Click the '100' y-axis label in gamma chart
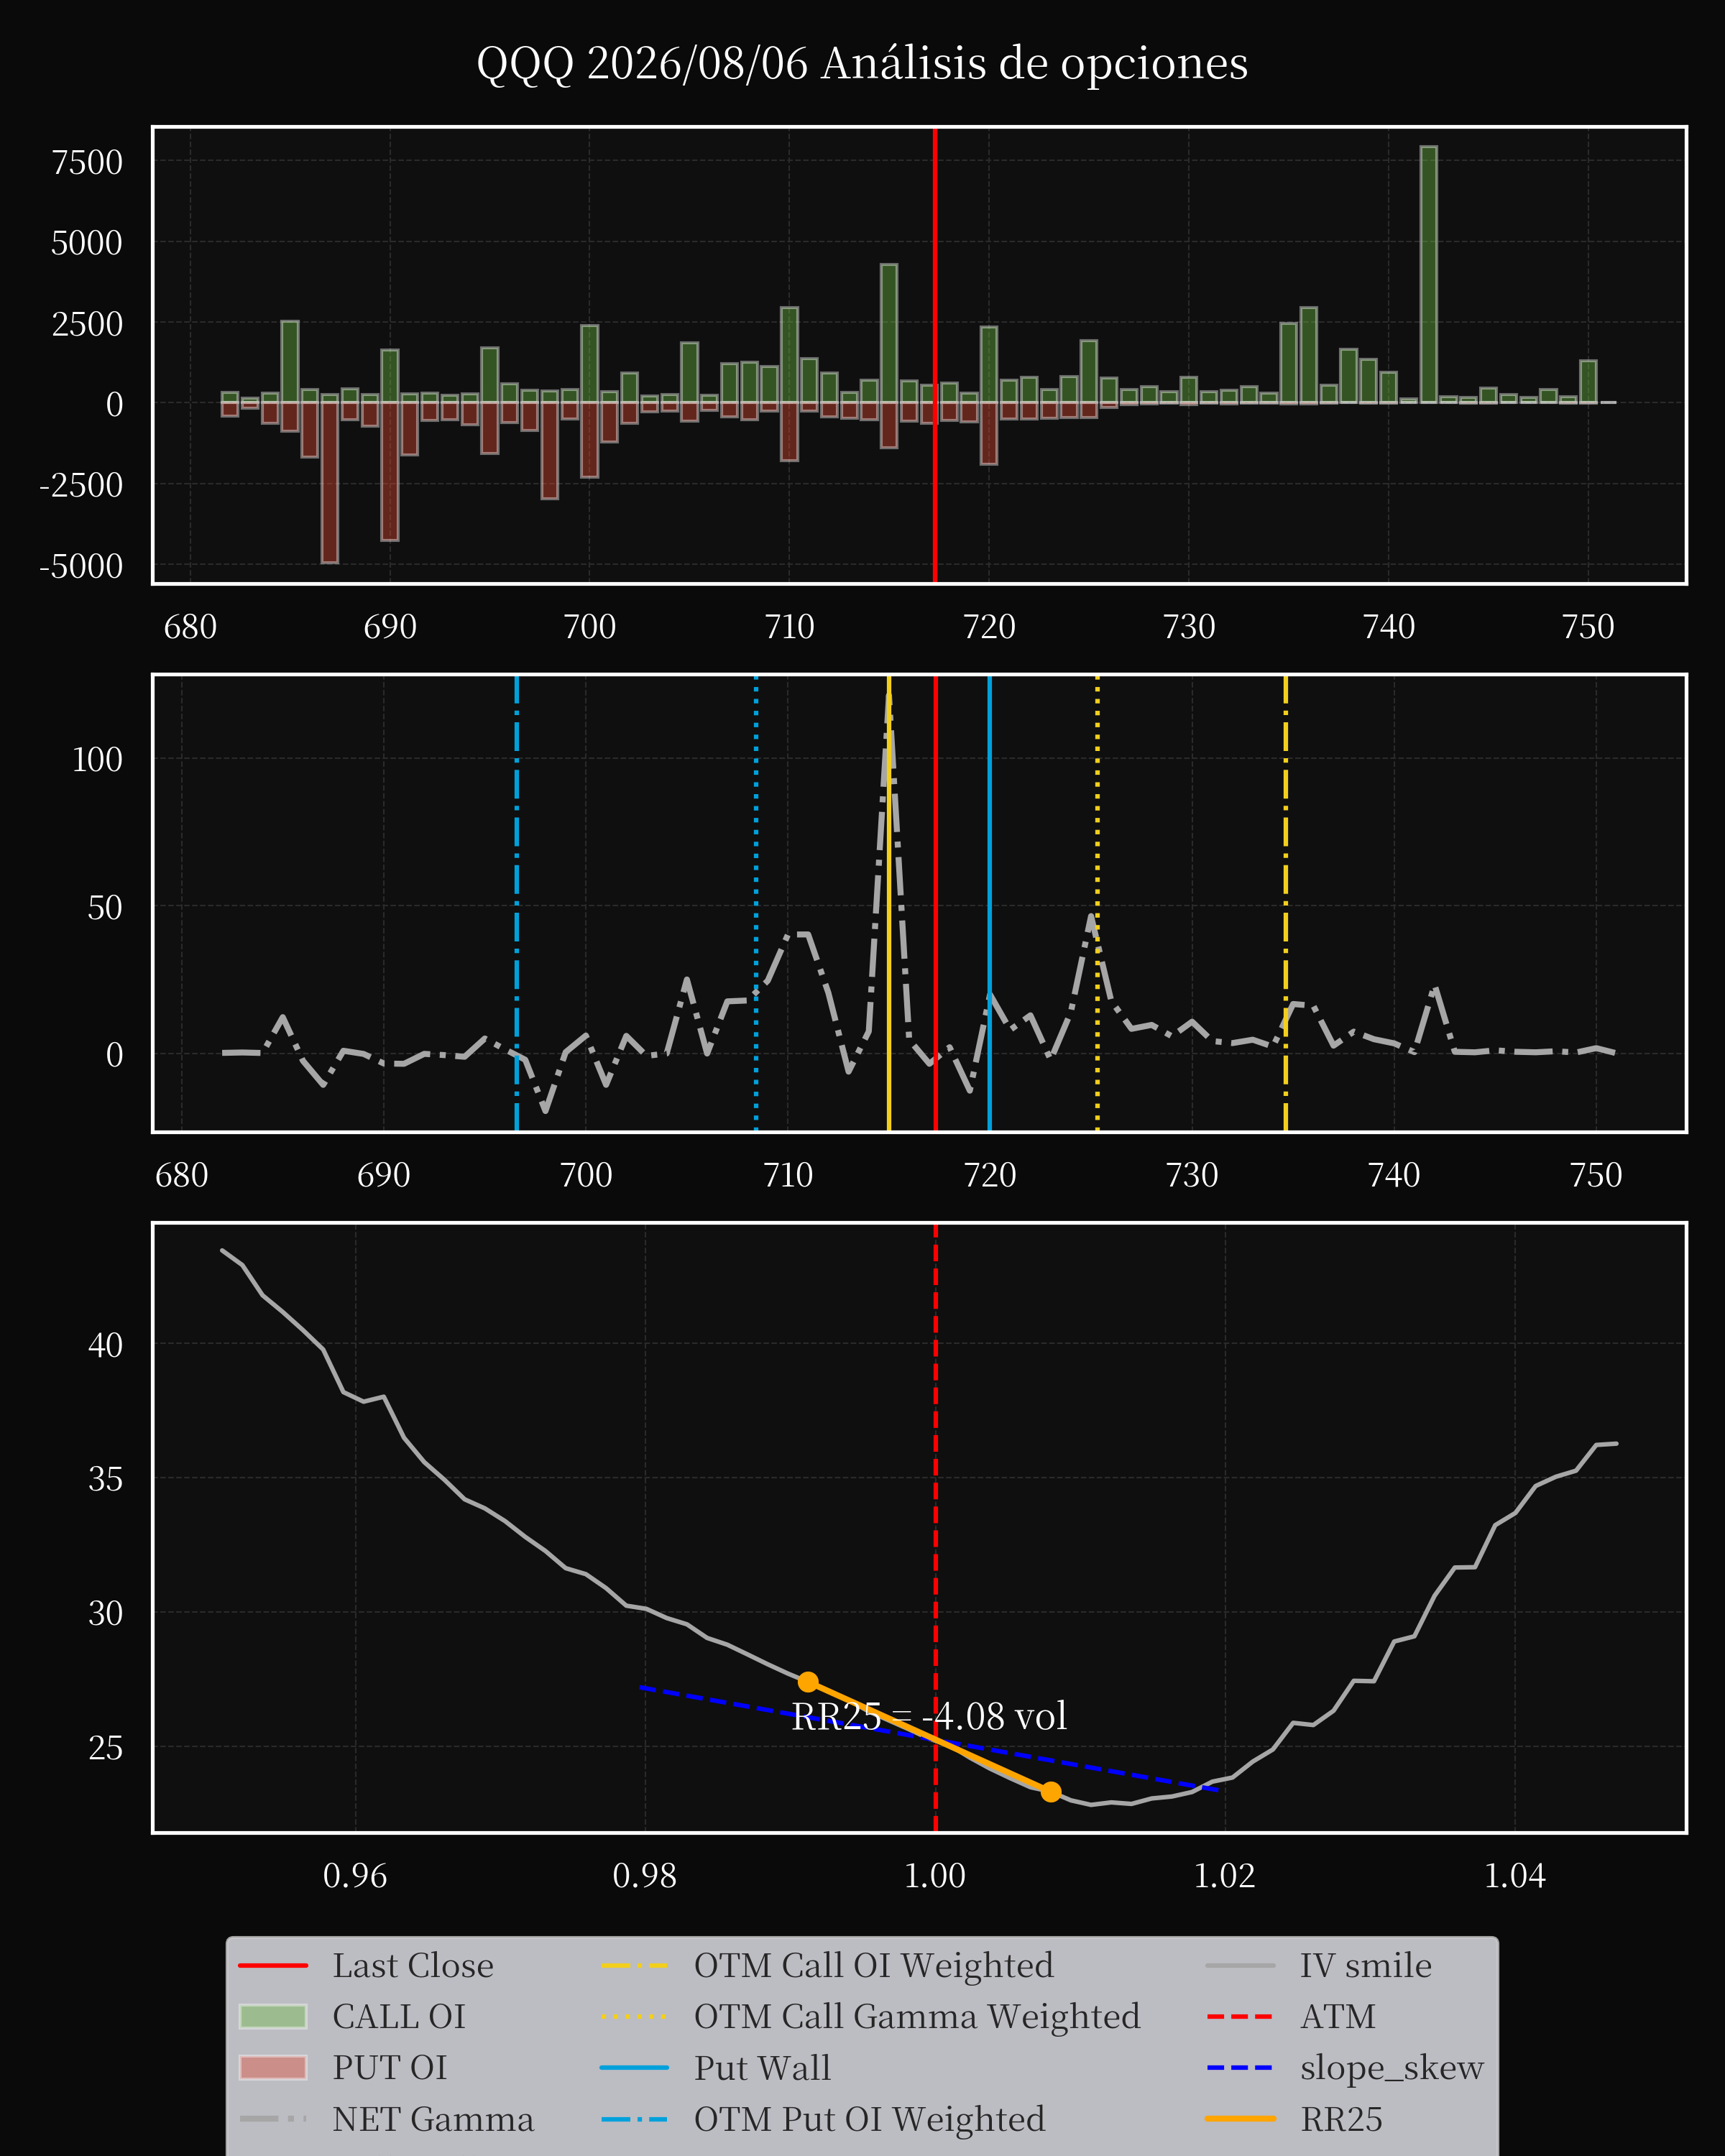1725x2156 pixels. click(97, 759)
